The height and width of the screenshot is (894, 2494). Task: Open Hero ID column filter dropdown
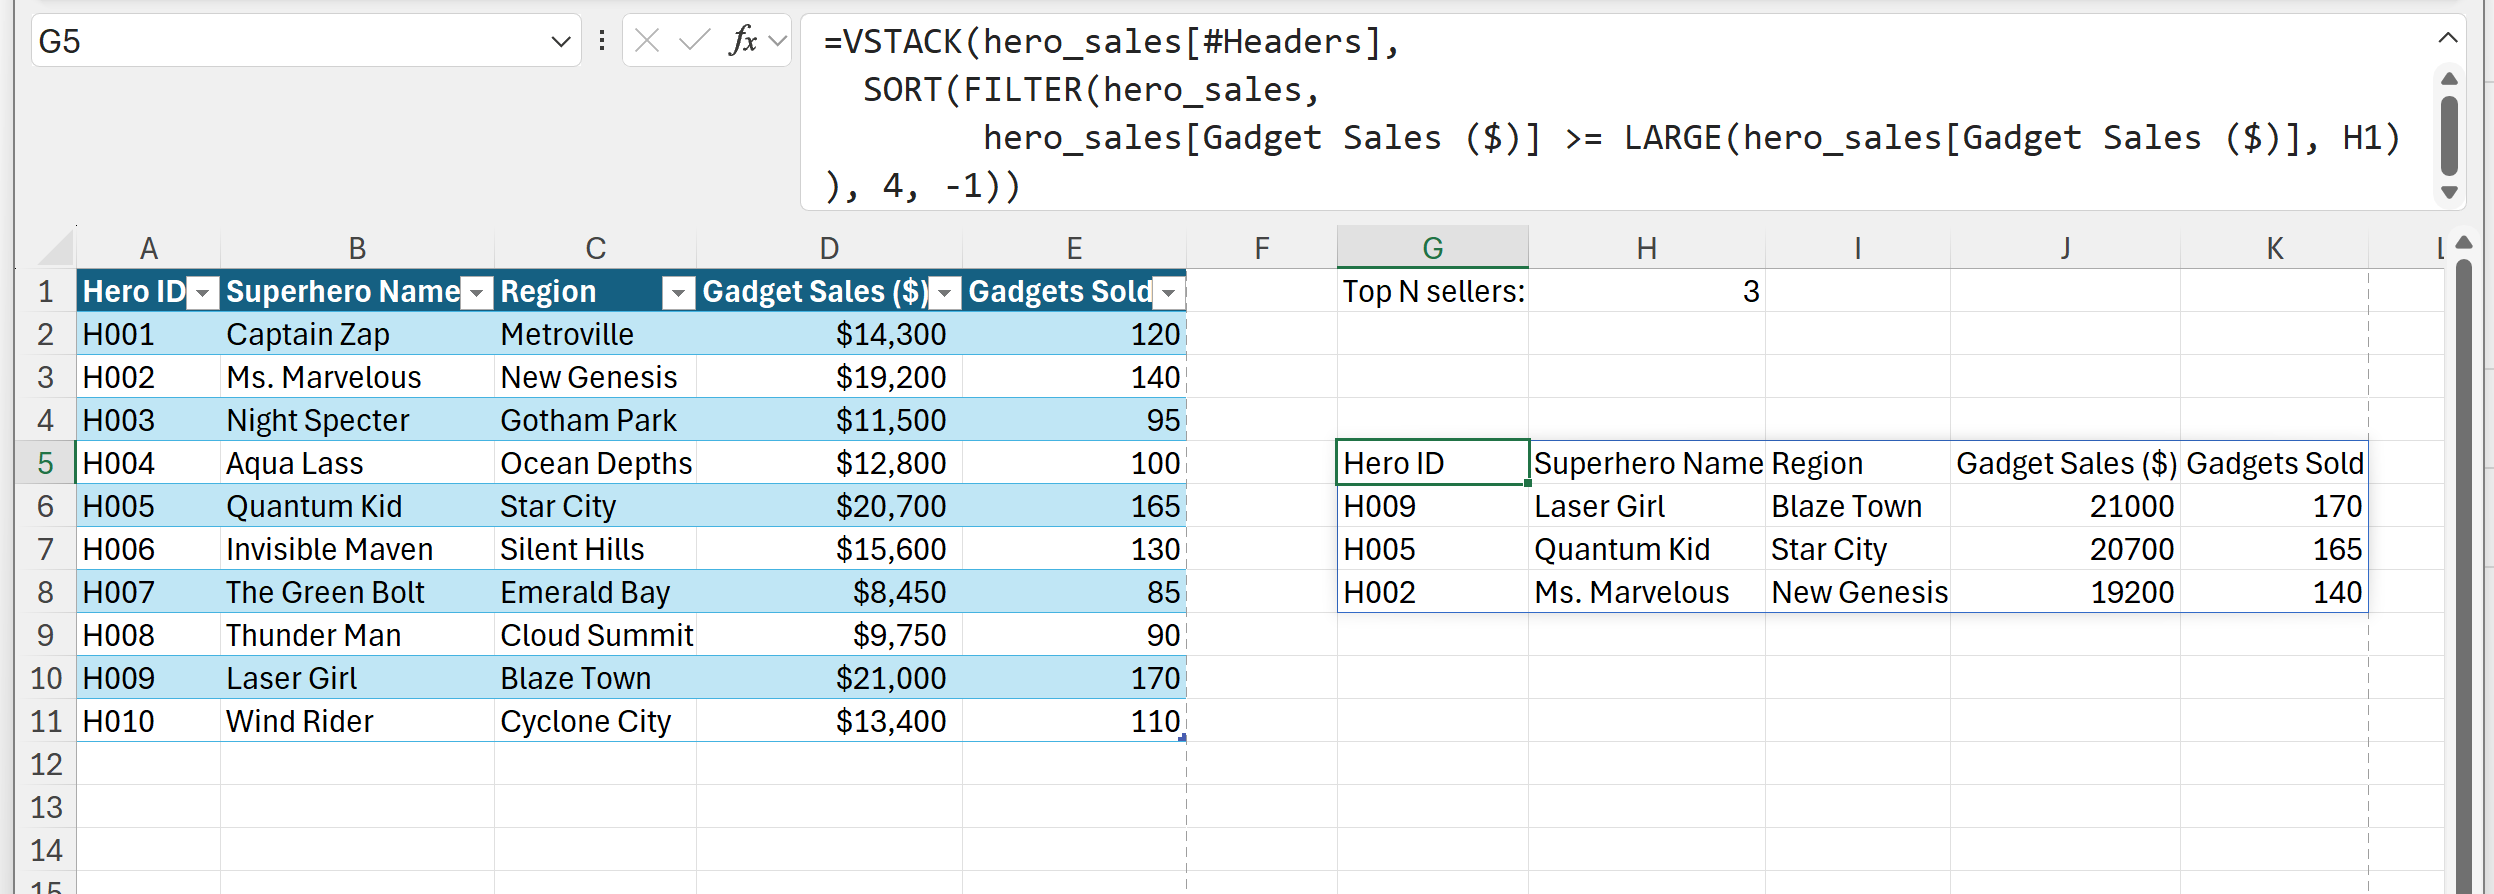[203, 293]
